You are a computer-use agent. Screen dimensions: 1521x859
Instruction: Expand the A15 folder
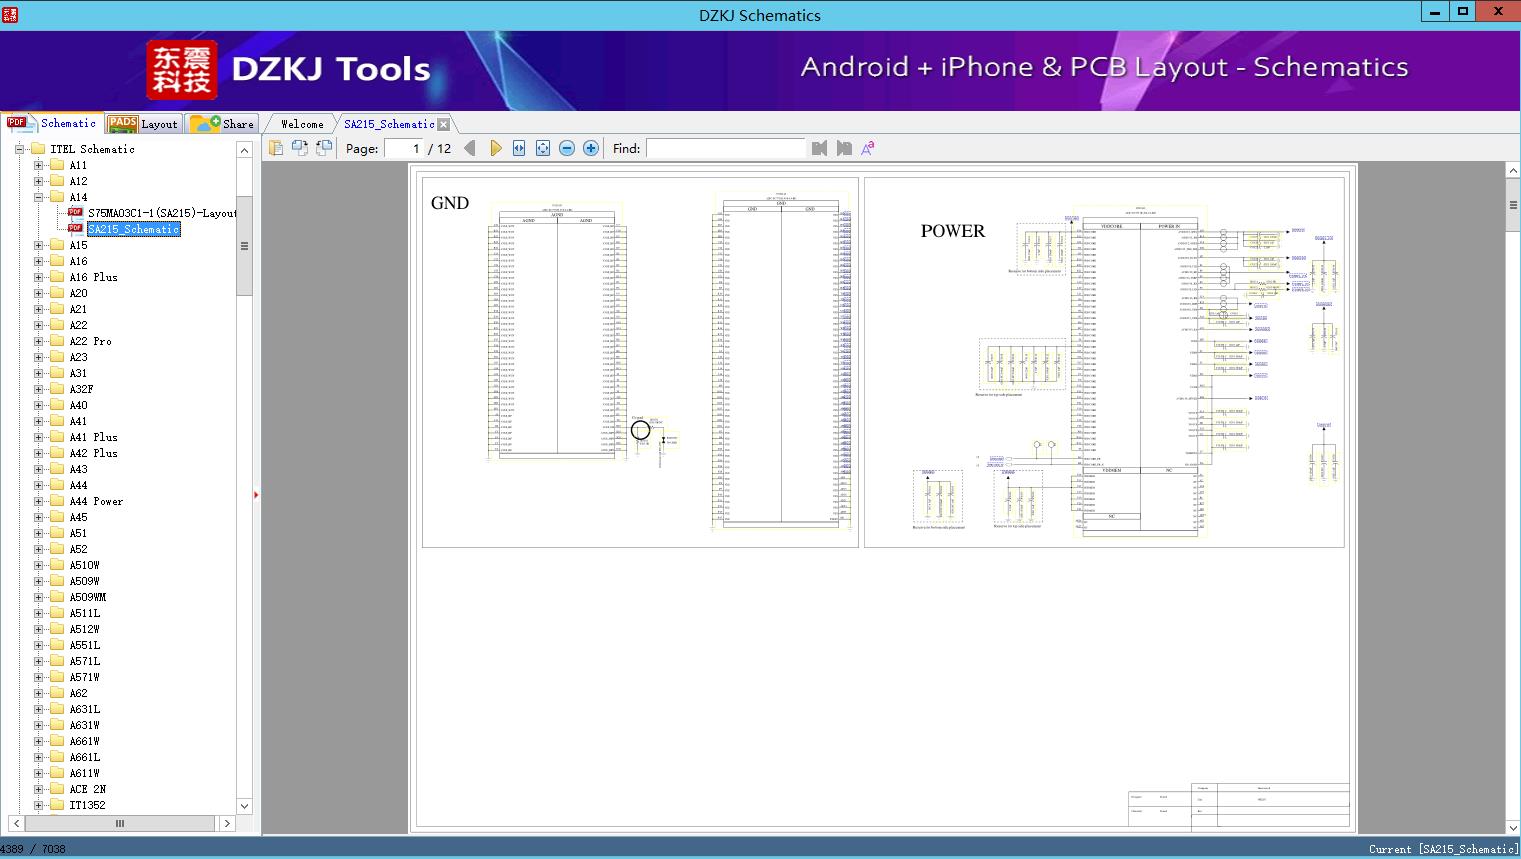click(x=38, y=245)
